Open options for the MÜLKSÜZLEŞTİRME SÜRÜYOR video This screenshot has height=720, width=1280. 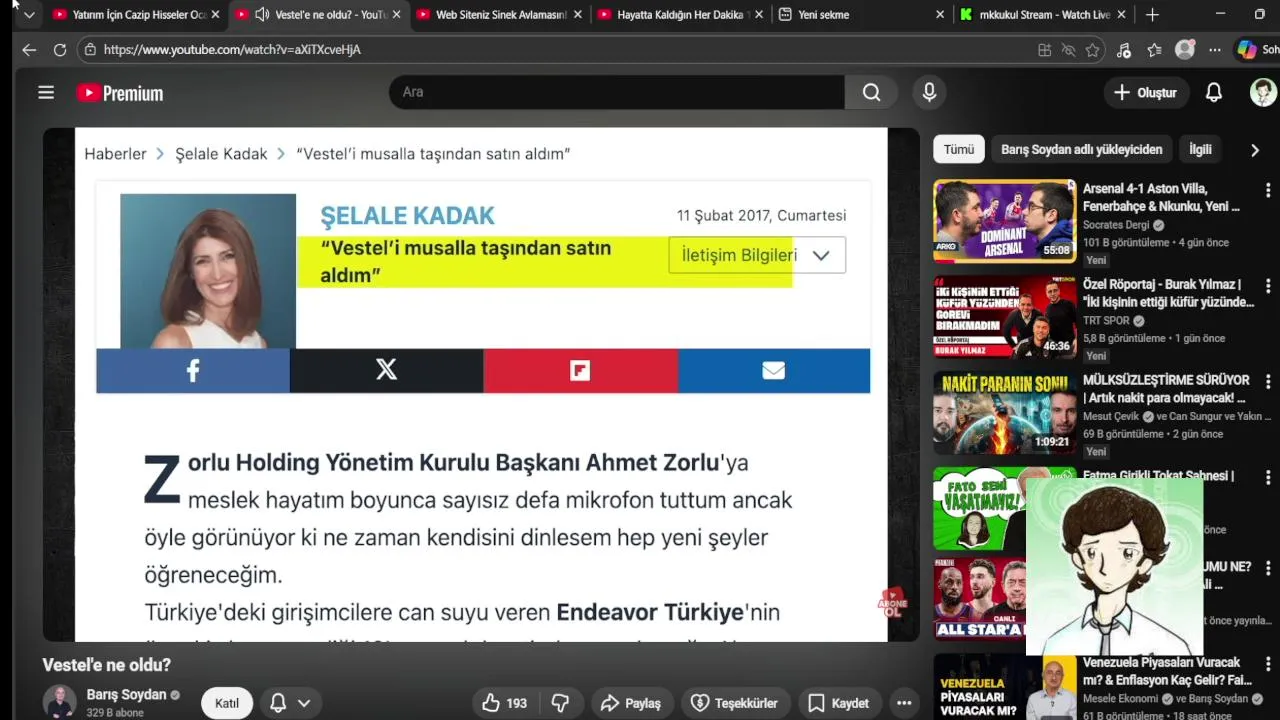pyautogui.click(x=1268, y=382)
